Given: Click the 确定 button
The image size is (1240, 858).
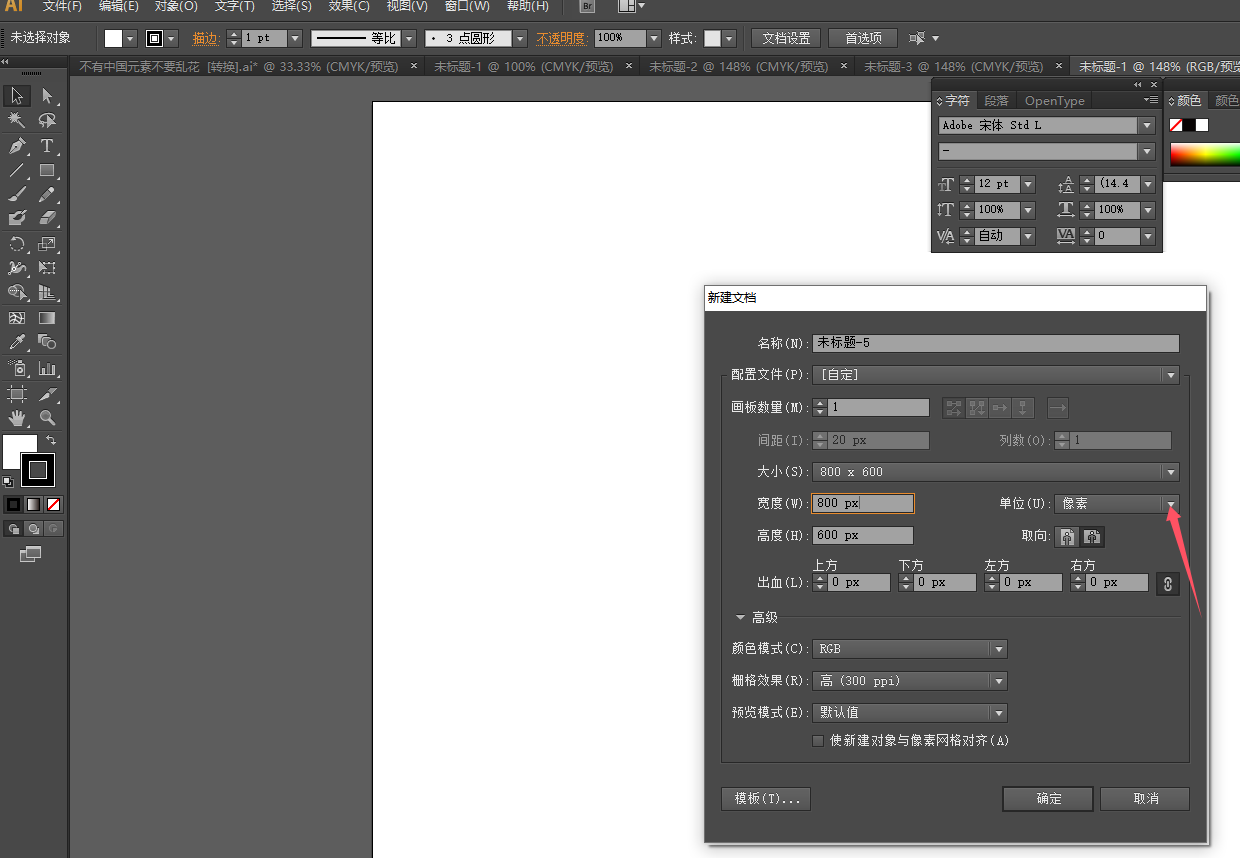Looking at the screenshot, I should pos(1047,799).
